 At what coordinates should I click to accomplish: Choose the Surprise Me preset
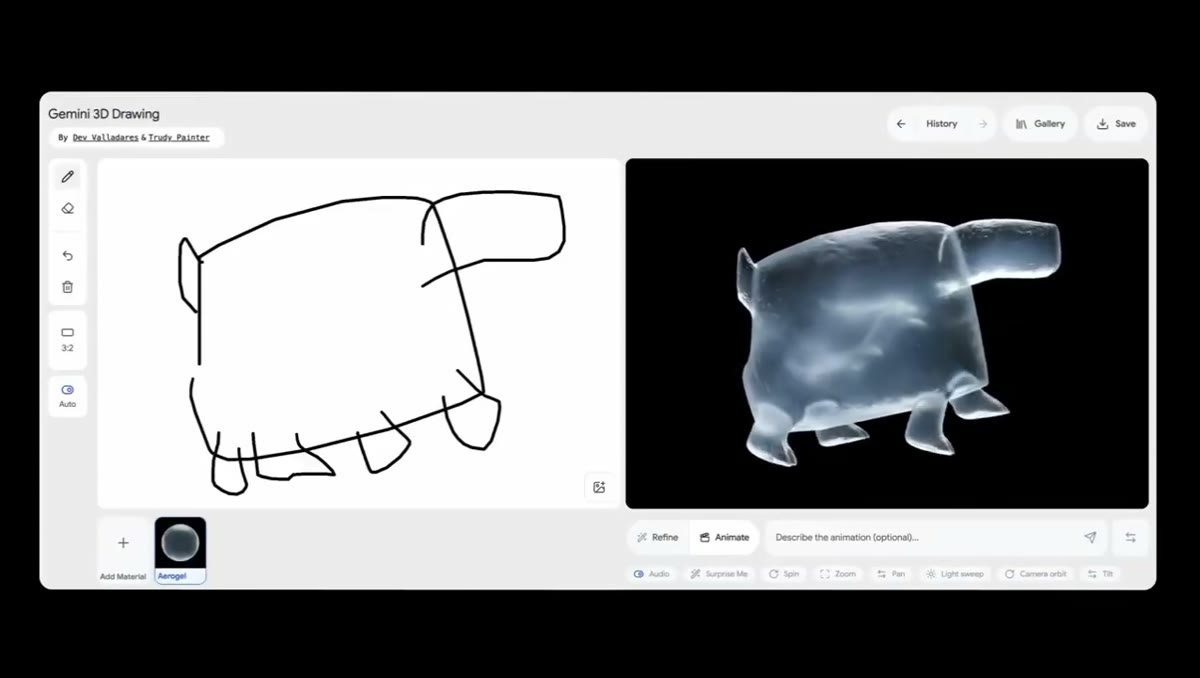(719, 574)
